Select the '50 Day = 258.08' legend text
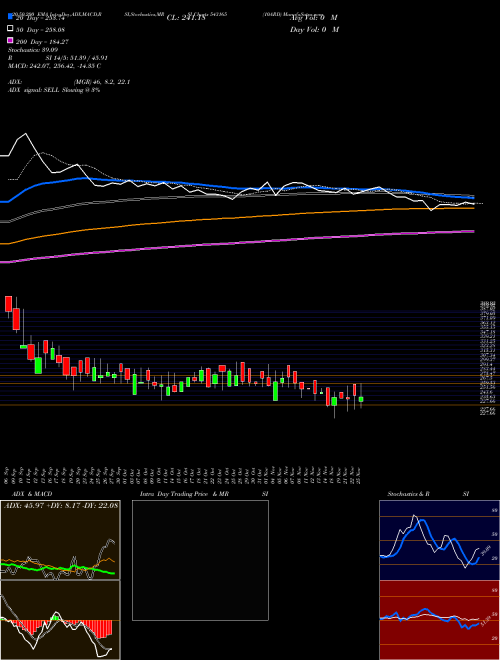Screen dimensions: 500x660 click(41, 29)
